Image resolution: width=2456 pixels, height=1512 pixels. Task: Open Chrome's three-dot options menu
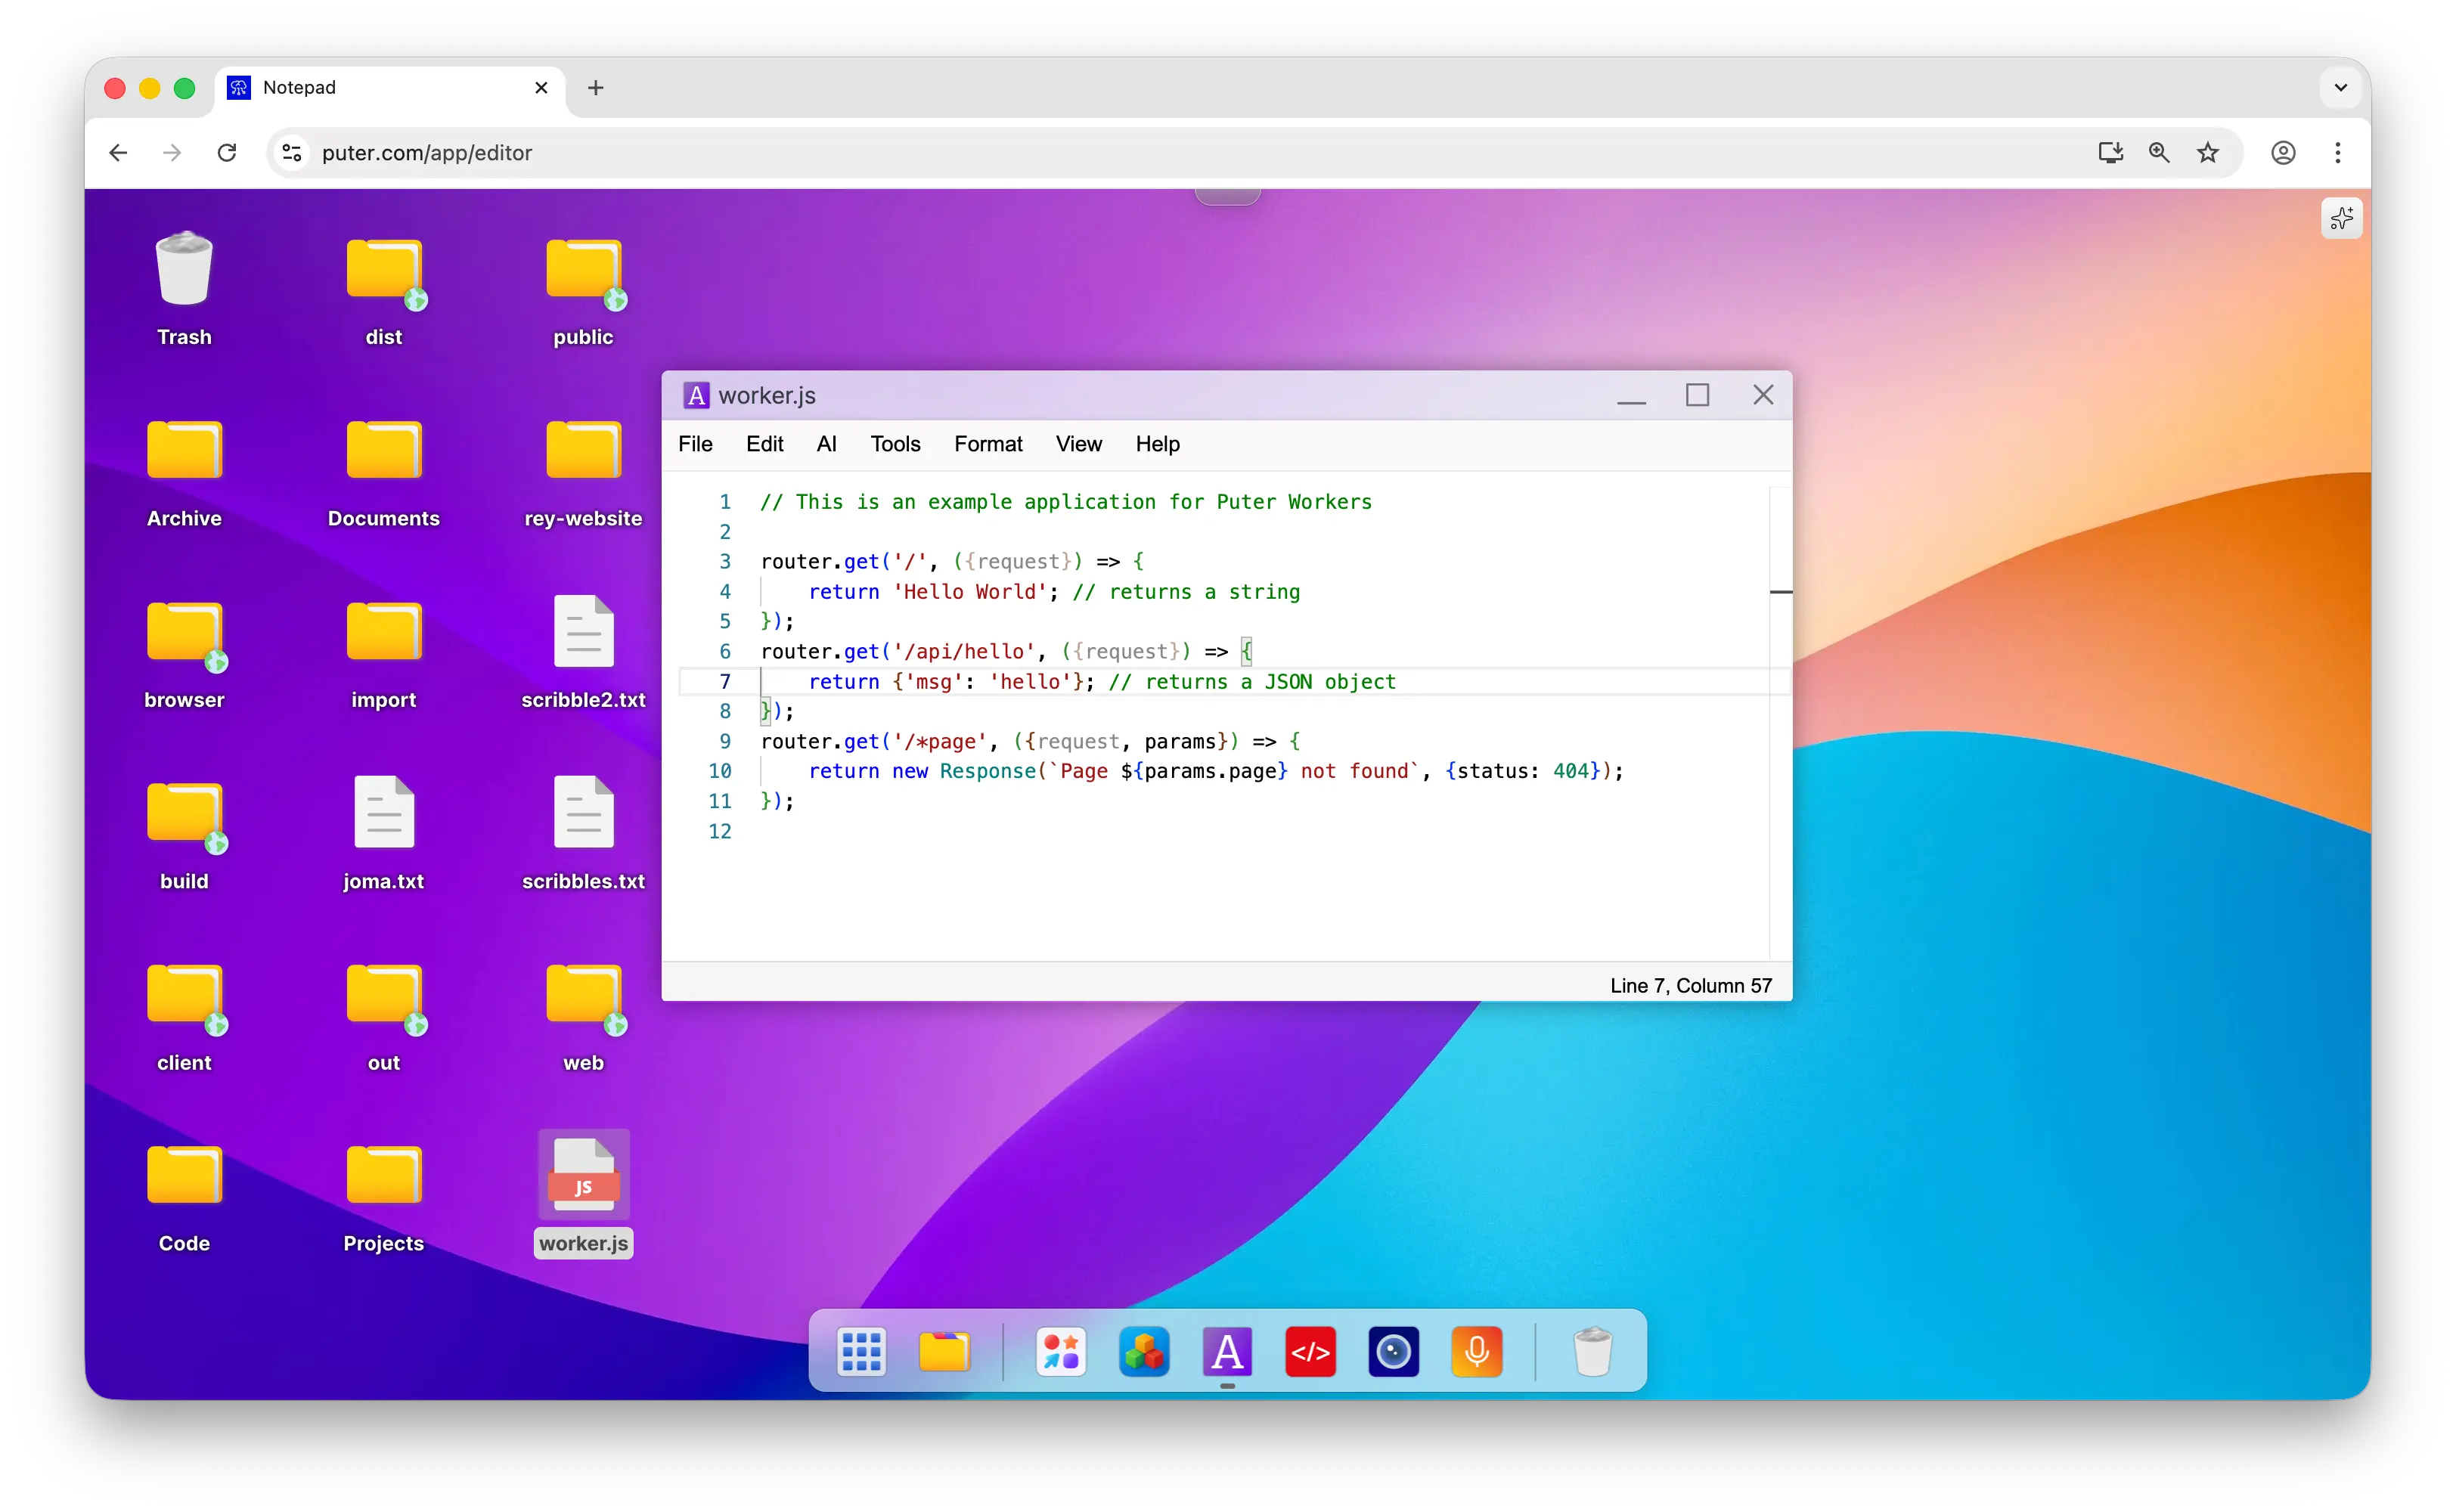pyautogui.click(x=2338, y=152)
